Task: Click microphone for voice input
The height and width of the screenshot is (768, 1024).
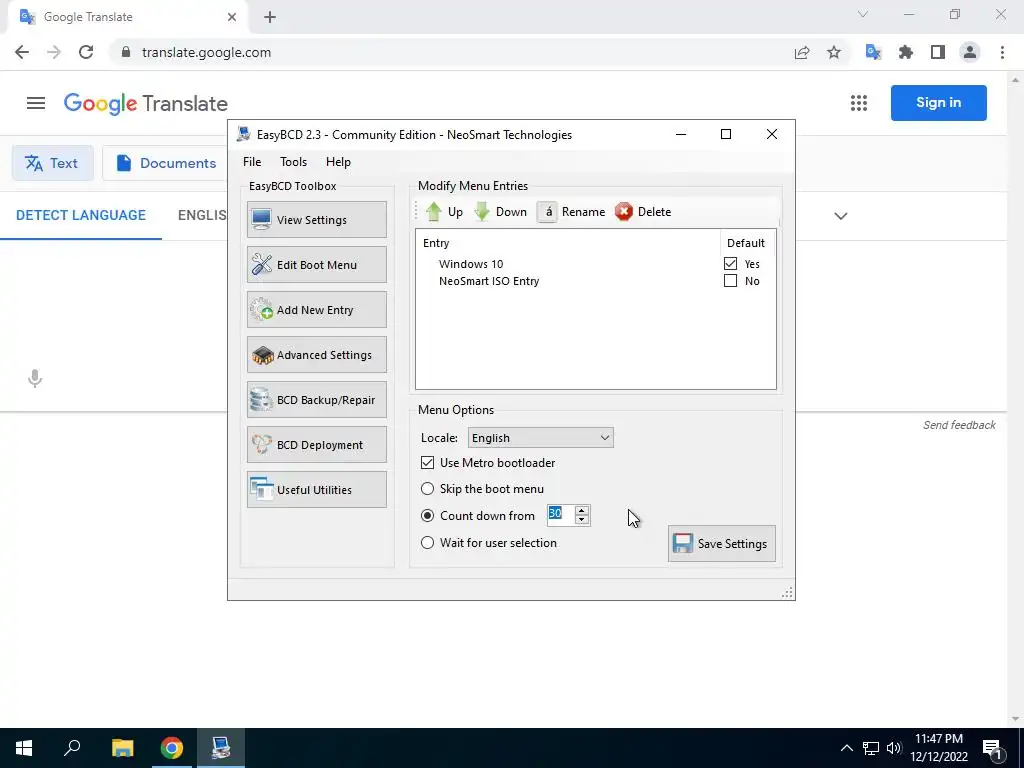Action: click(x=35, y=378)
